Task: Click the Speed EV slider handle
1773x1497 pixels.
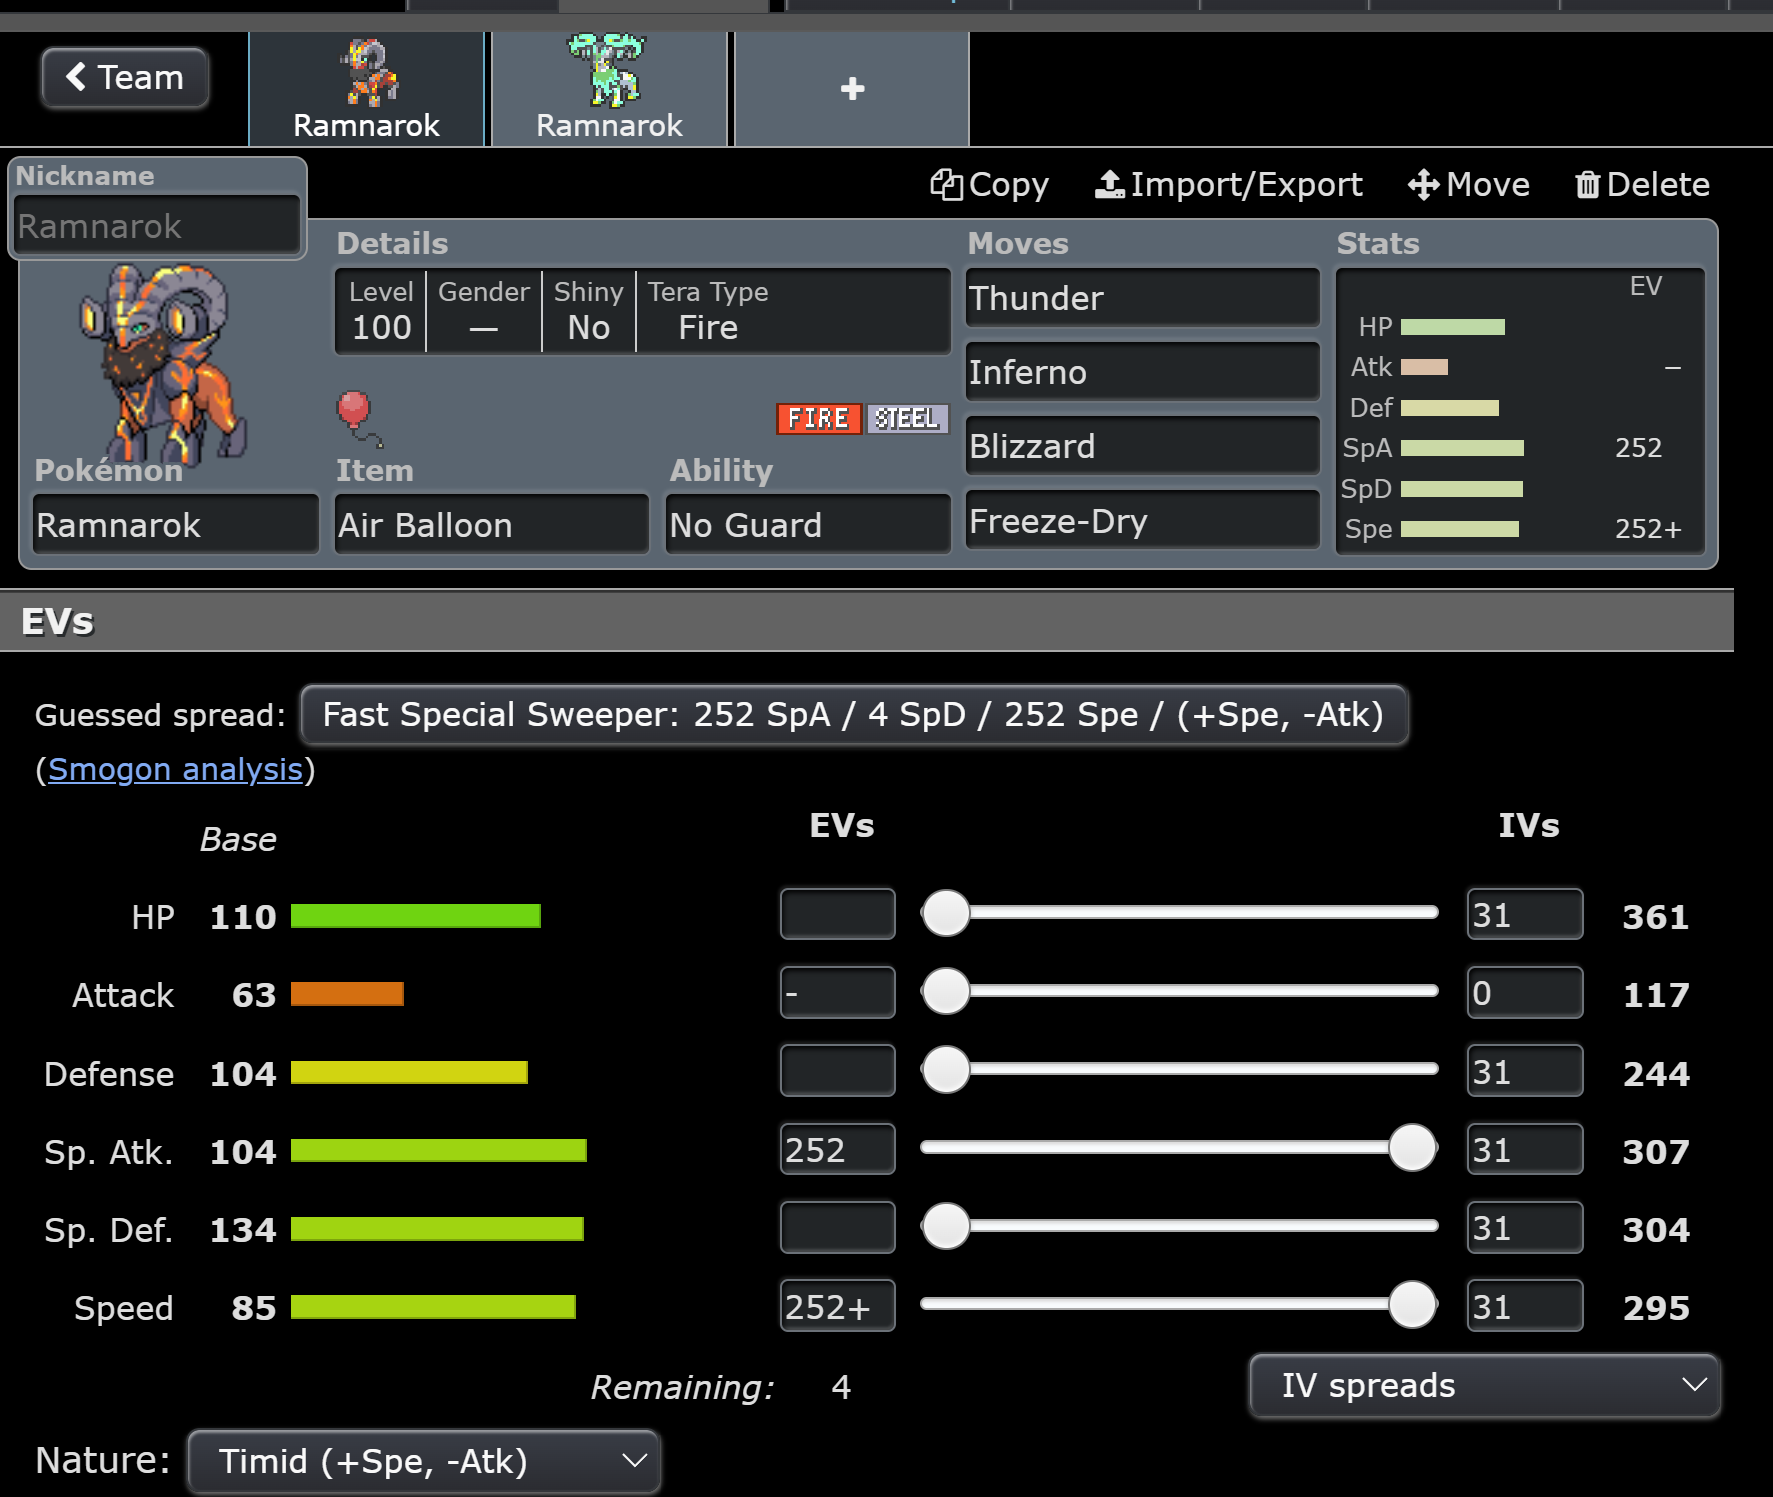Action: pos(1412,1303)
